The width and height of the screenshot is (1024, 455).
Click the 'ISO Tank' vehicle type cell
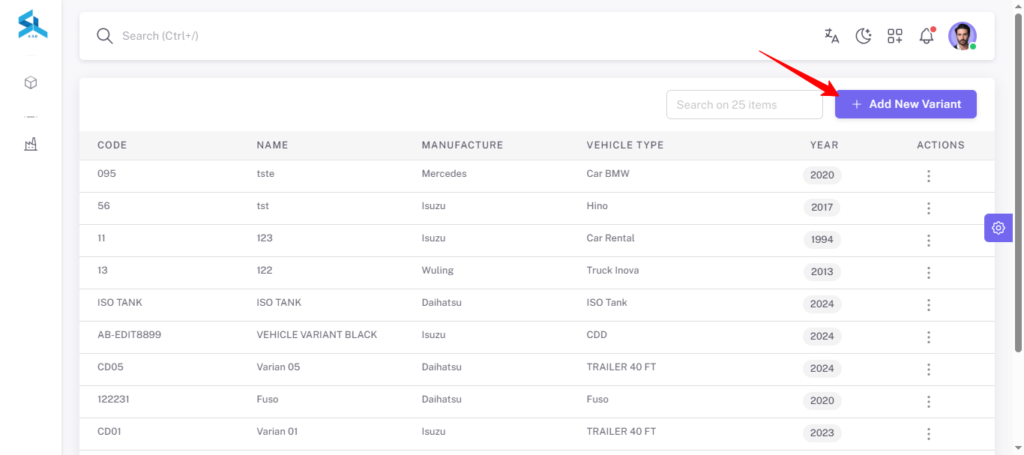(x=607, y=302)
